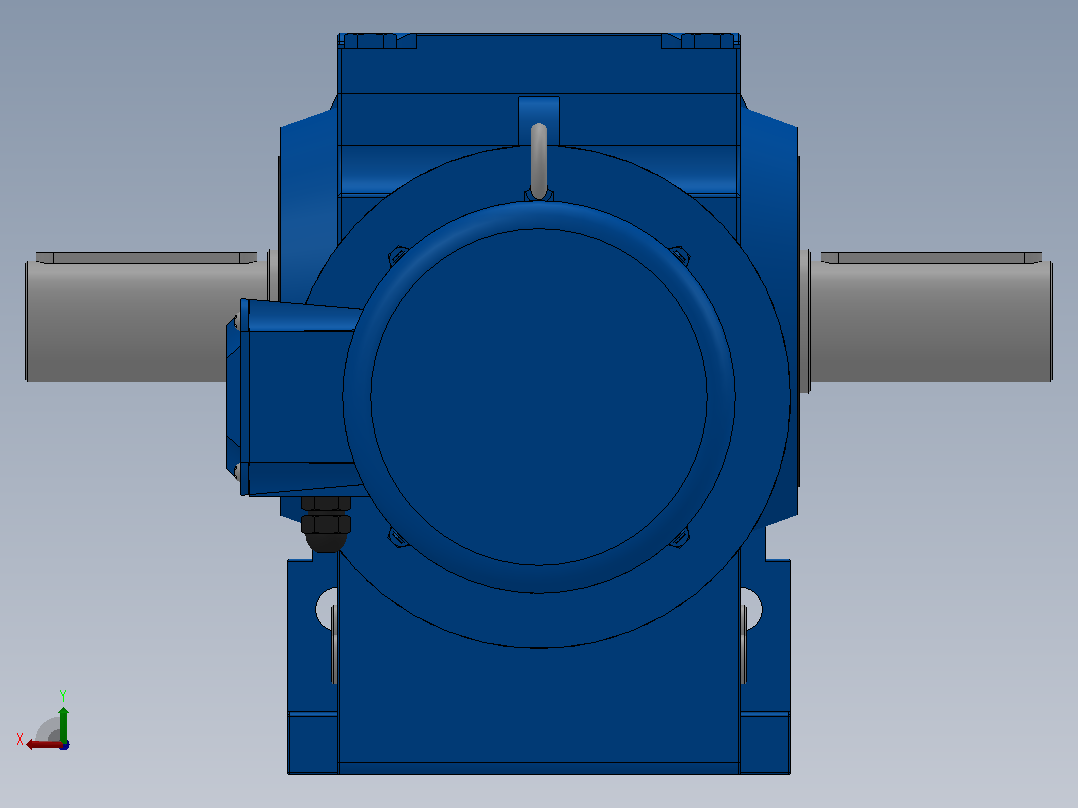Select the gray output shaft on the right side

click(930, 321)
